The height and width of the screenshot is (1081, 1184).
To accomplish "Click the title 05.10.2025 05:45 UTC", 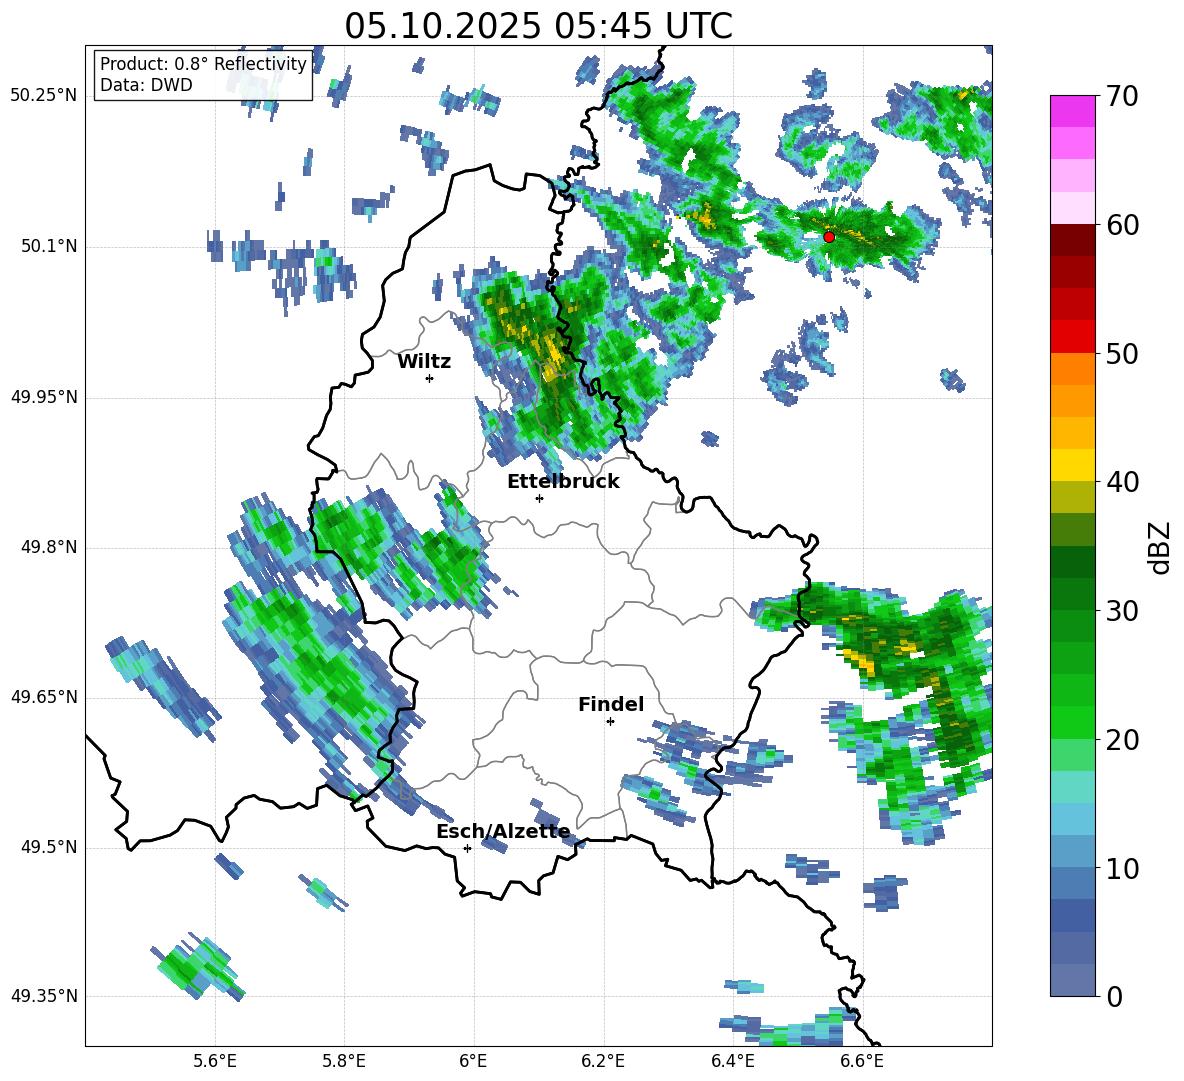I will tap(538, 26).
